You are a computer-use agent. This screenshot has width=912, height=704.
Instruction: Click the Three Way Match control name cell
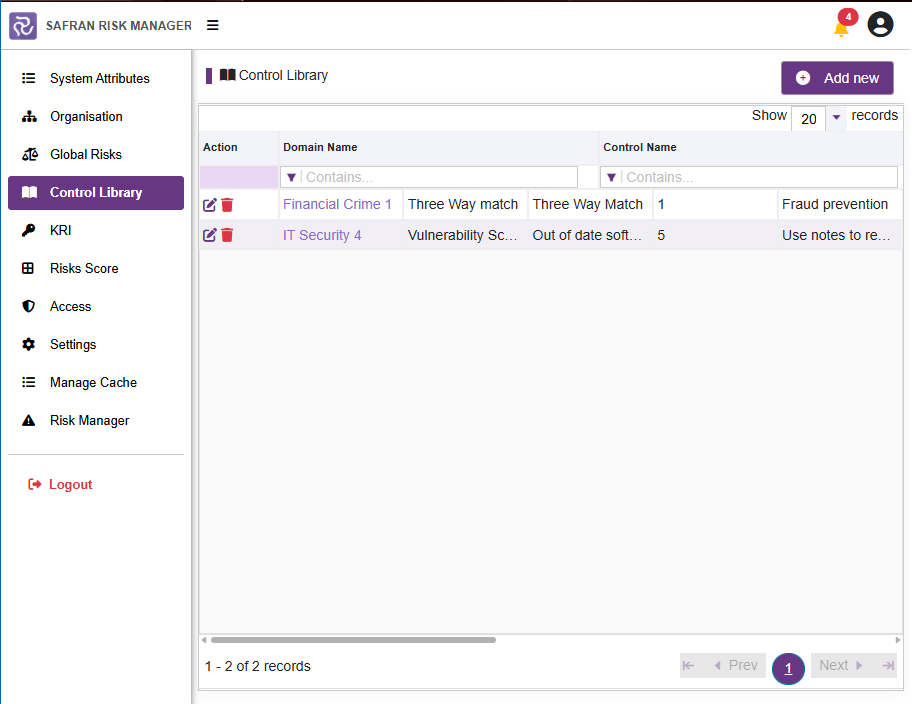point(590,204)
